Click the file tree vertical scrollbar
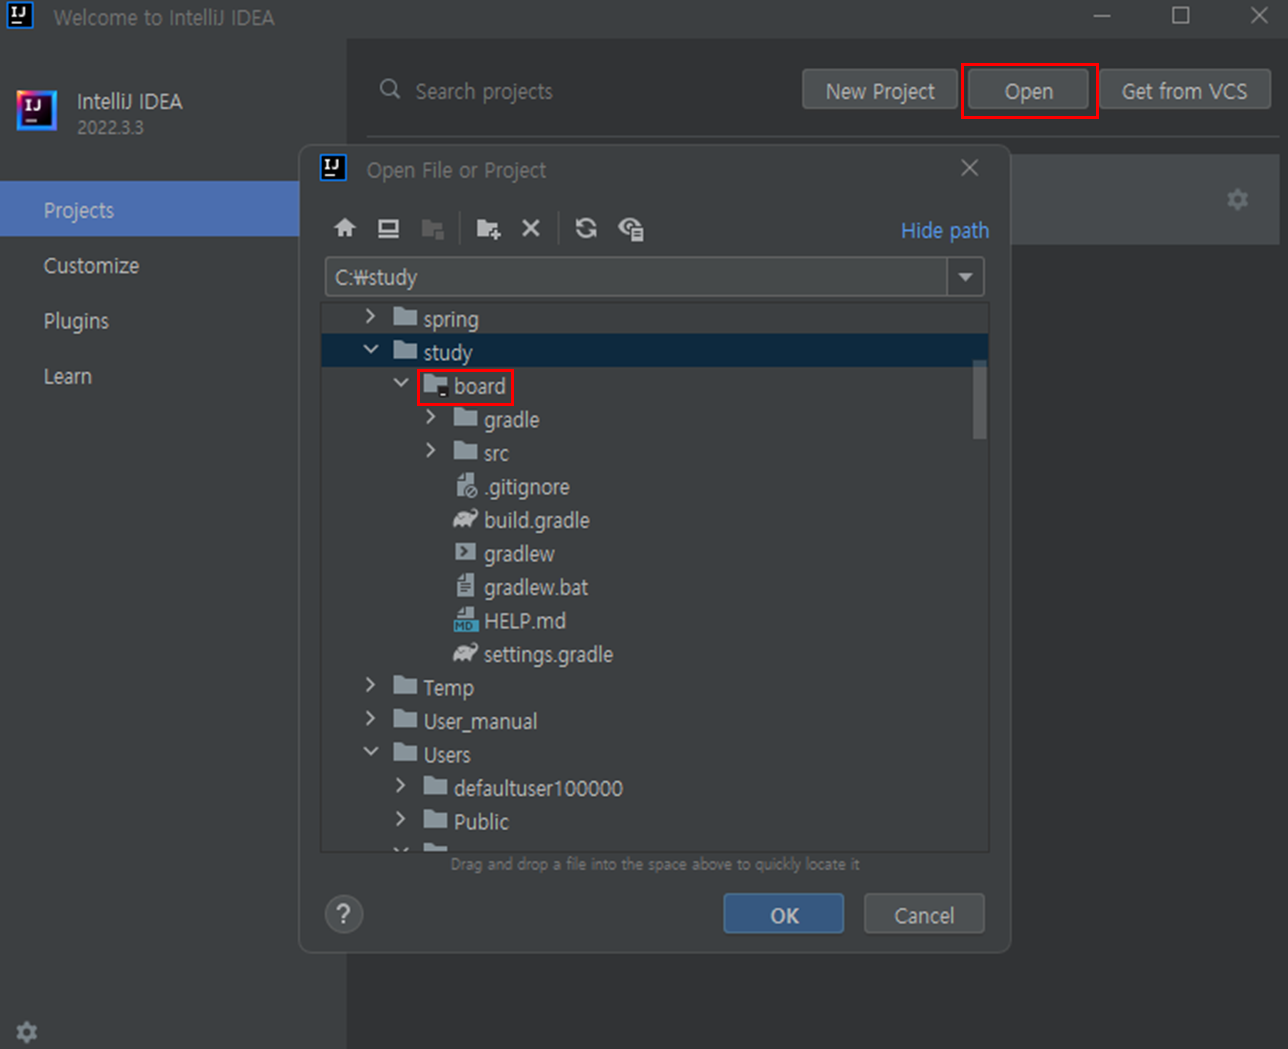 [x=980, y=400]
